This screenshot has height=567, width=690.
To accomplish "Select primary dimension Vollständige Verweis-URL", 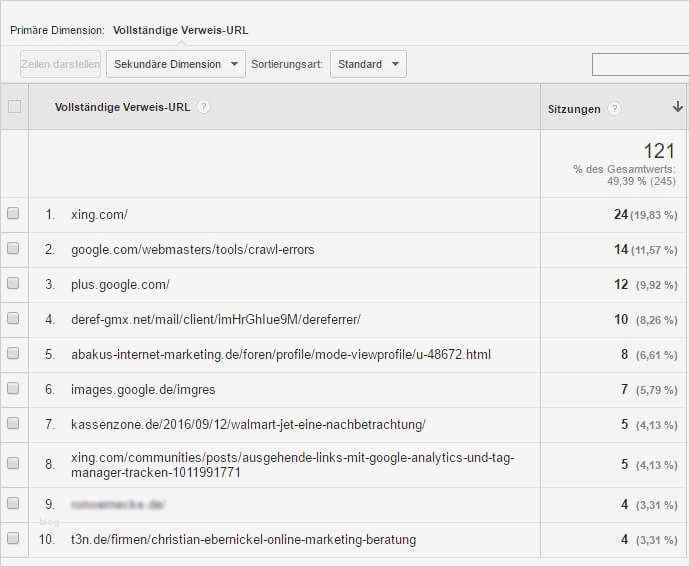I will pyautogui.click(x=180, y=30).
